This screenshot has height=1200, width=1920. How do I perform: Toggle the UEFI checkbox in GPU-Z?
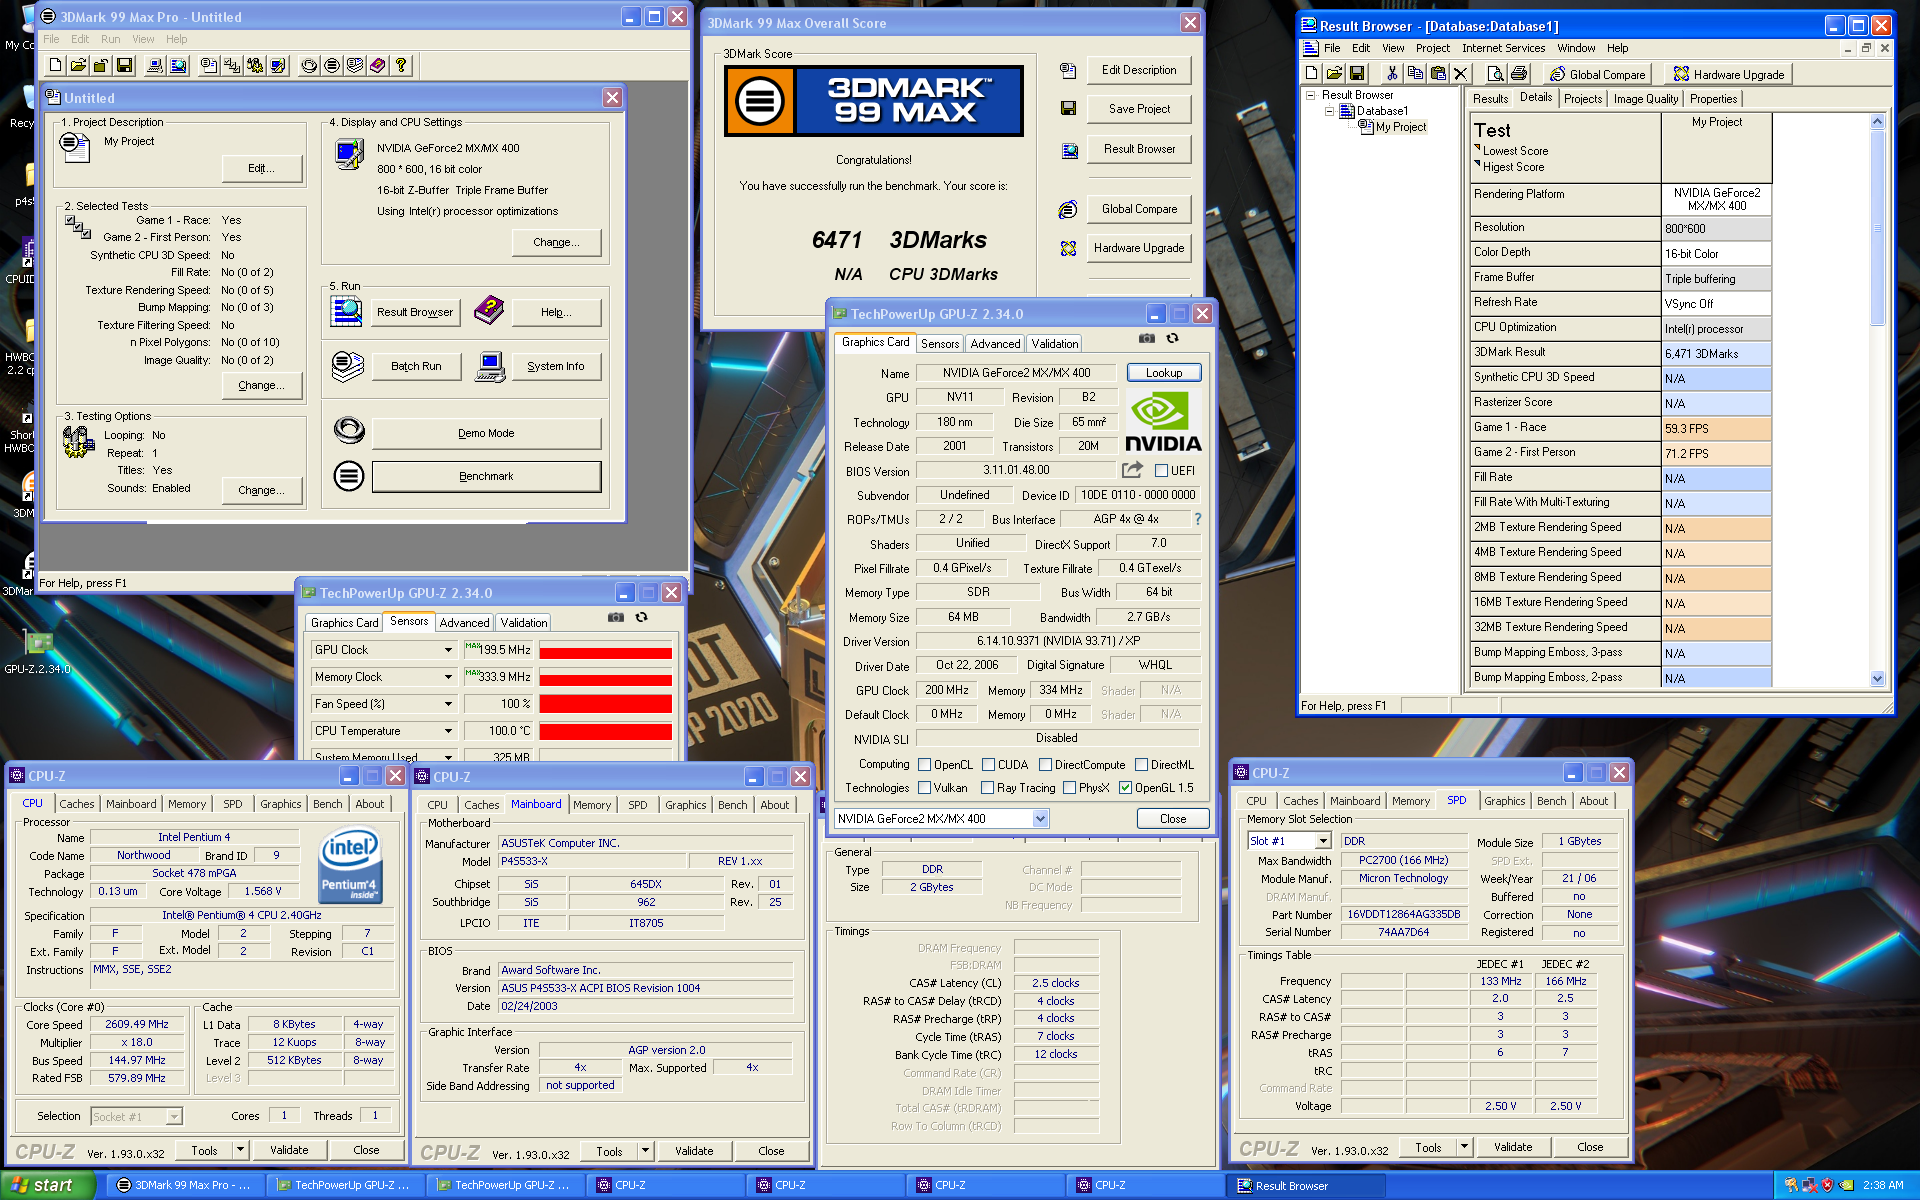click(x=1161, y=471)
